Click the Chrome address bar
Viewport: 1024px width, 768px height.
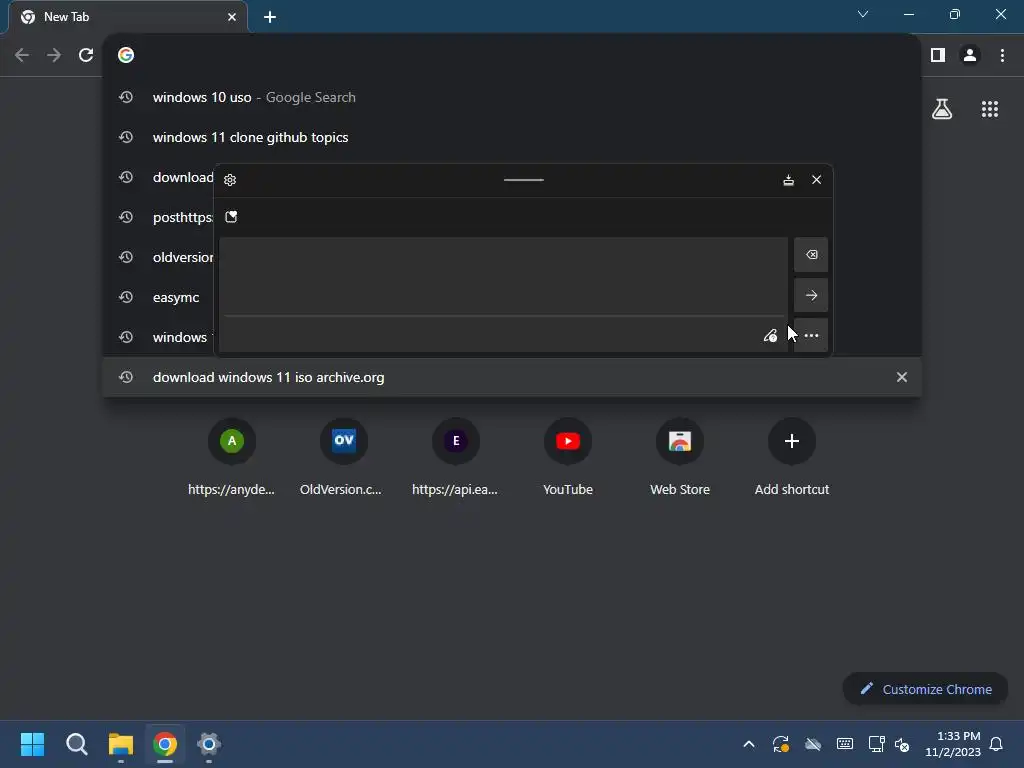pyautogui.click(x=512, y=55)
